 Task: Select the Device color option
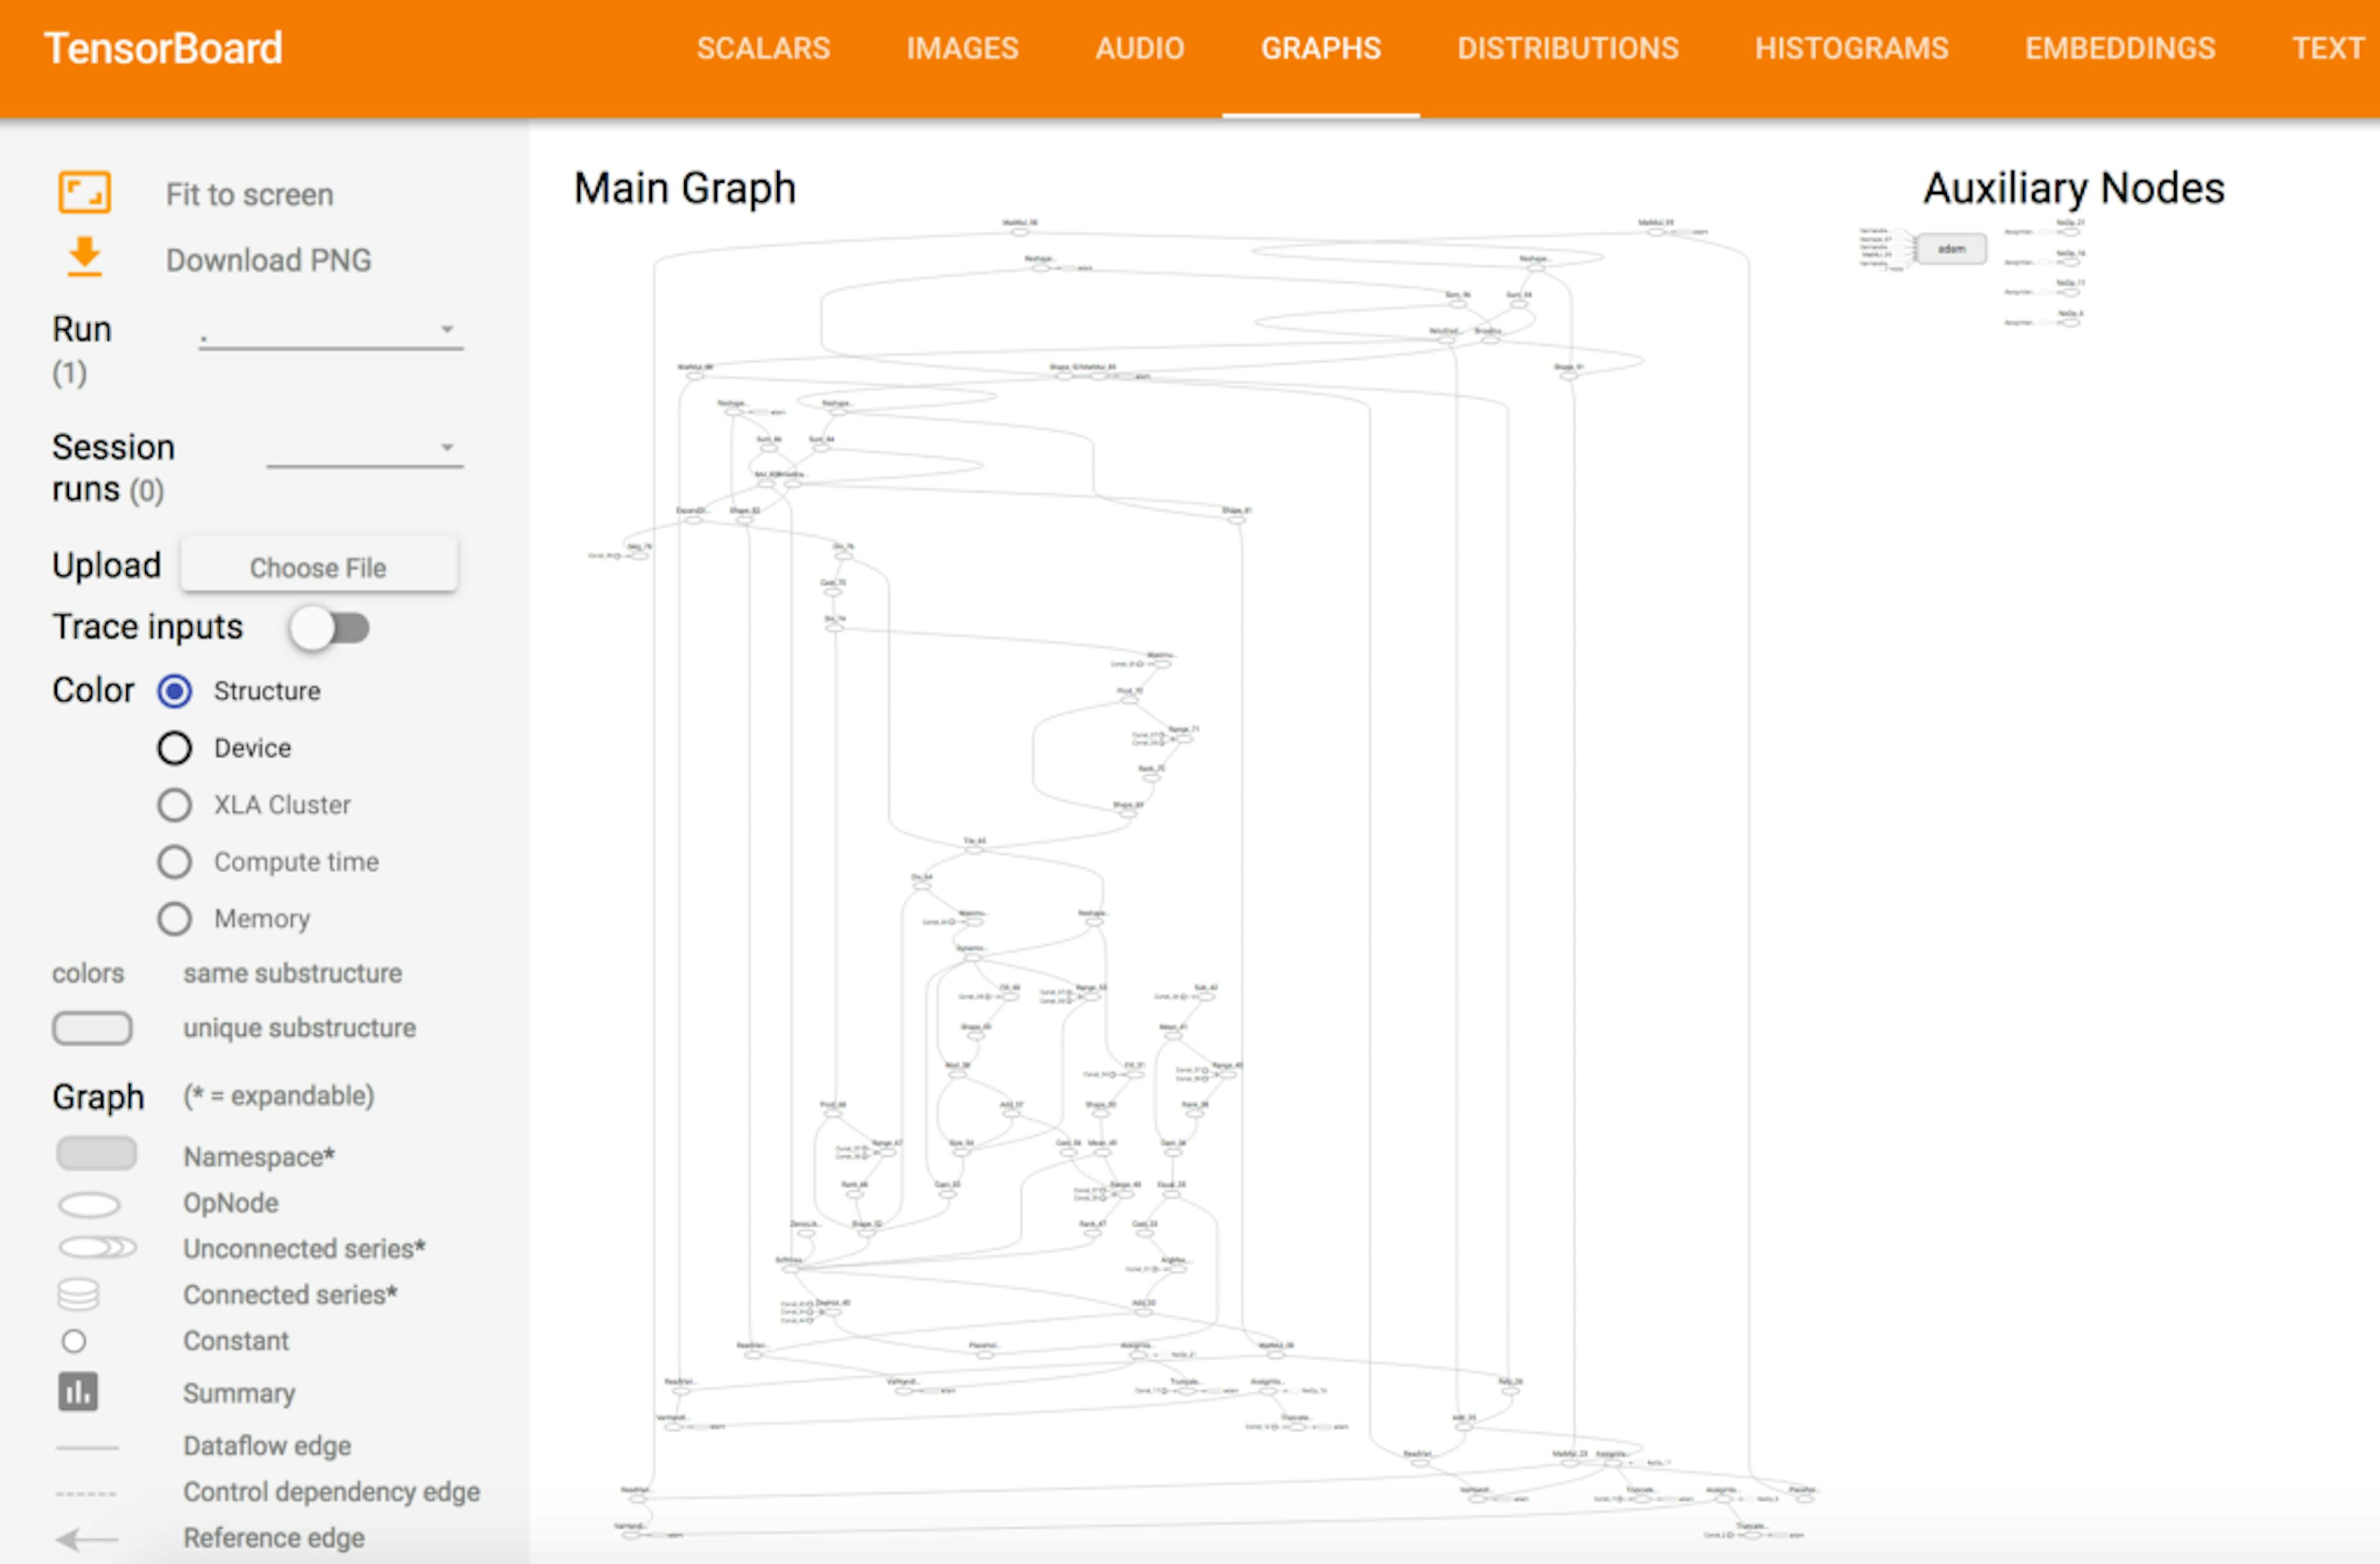175,748
